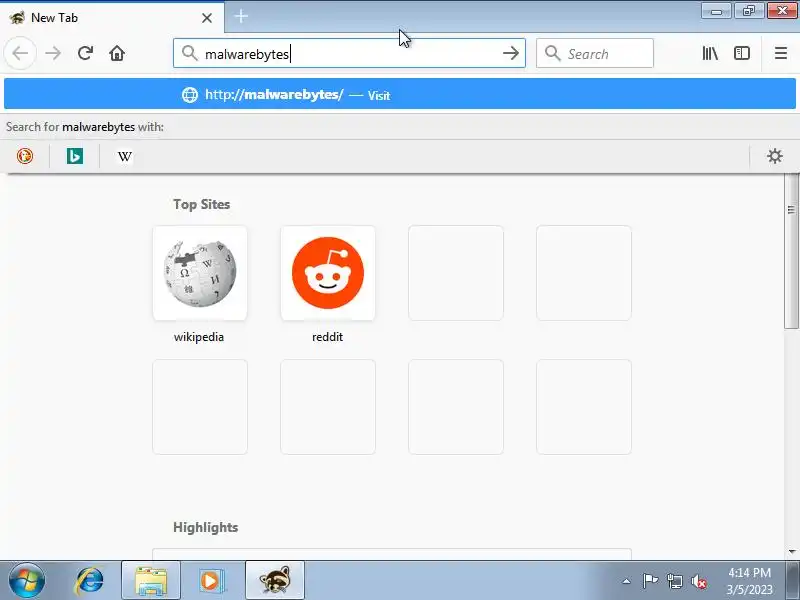Click the go arrow in address bar
800x600 pixels.
pos(511,53)
